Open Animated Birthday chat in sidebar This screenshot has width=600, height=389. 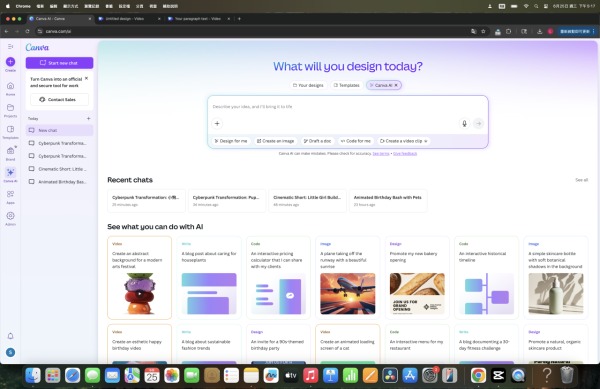pyautogui.click(x=59, y=182)
